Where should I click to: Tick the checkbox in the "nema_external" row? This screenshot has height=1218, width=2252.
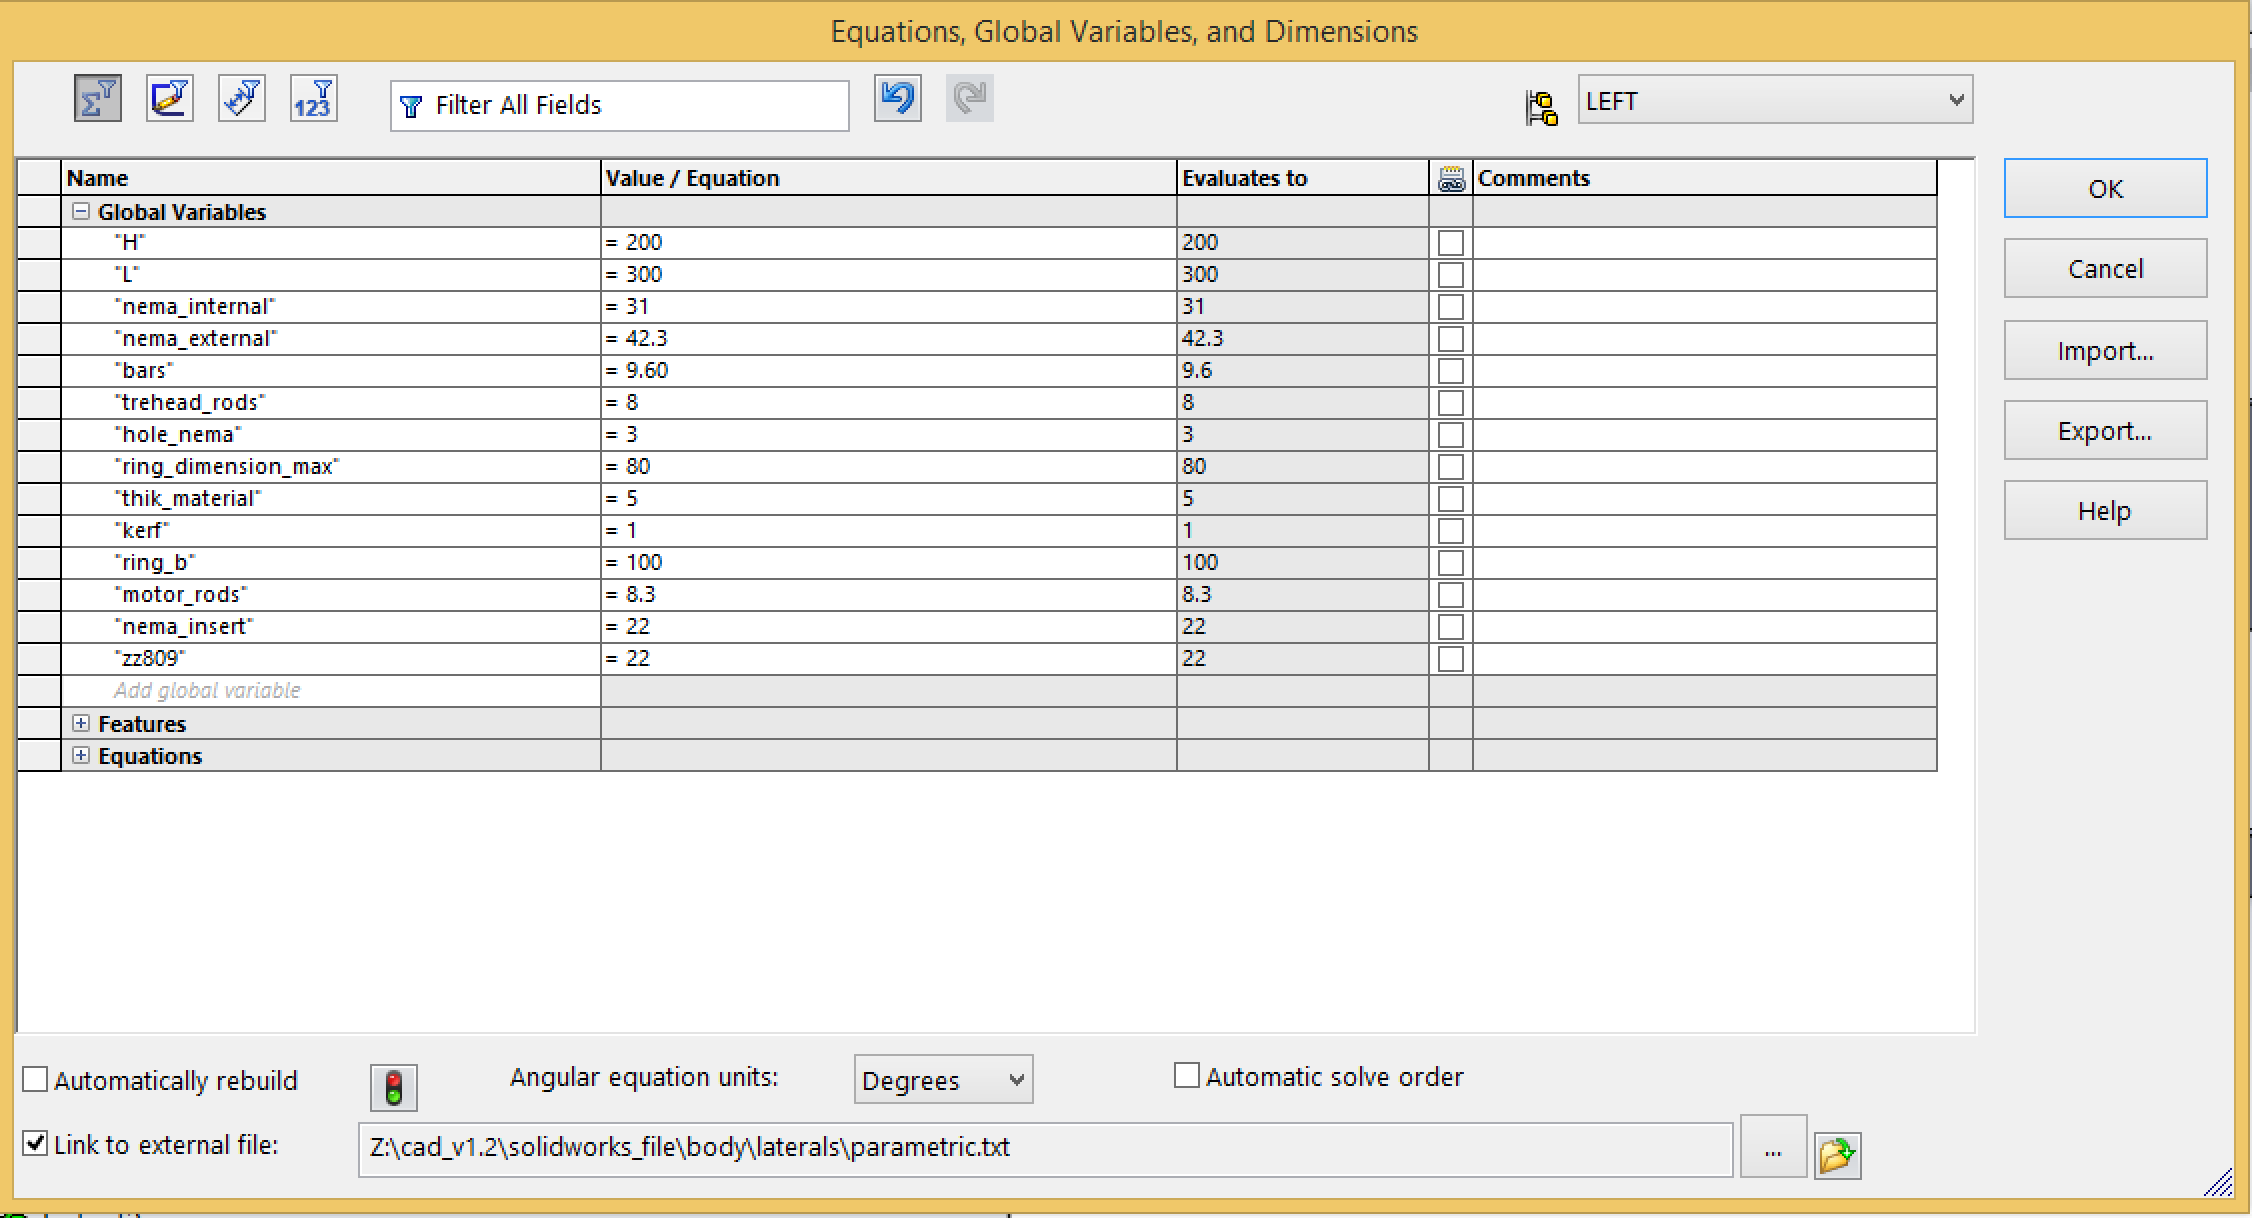[x=1451, y=339]
